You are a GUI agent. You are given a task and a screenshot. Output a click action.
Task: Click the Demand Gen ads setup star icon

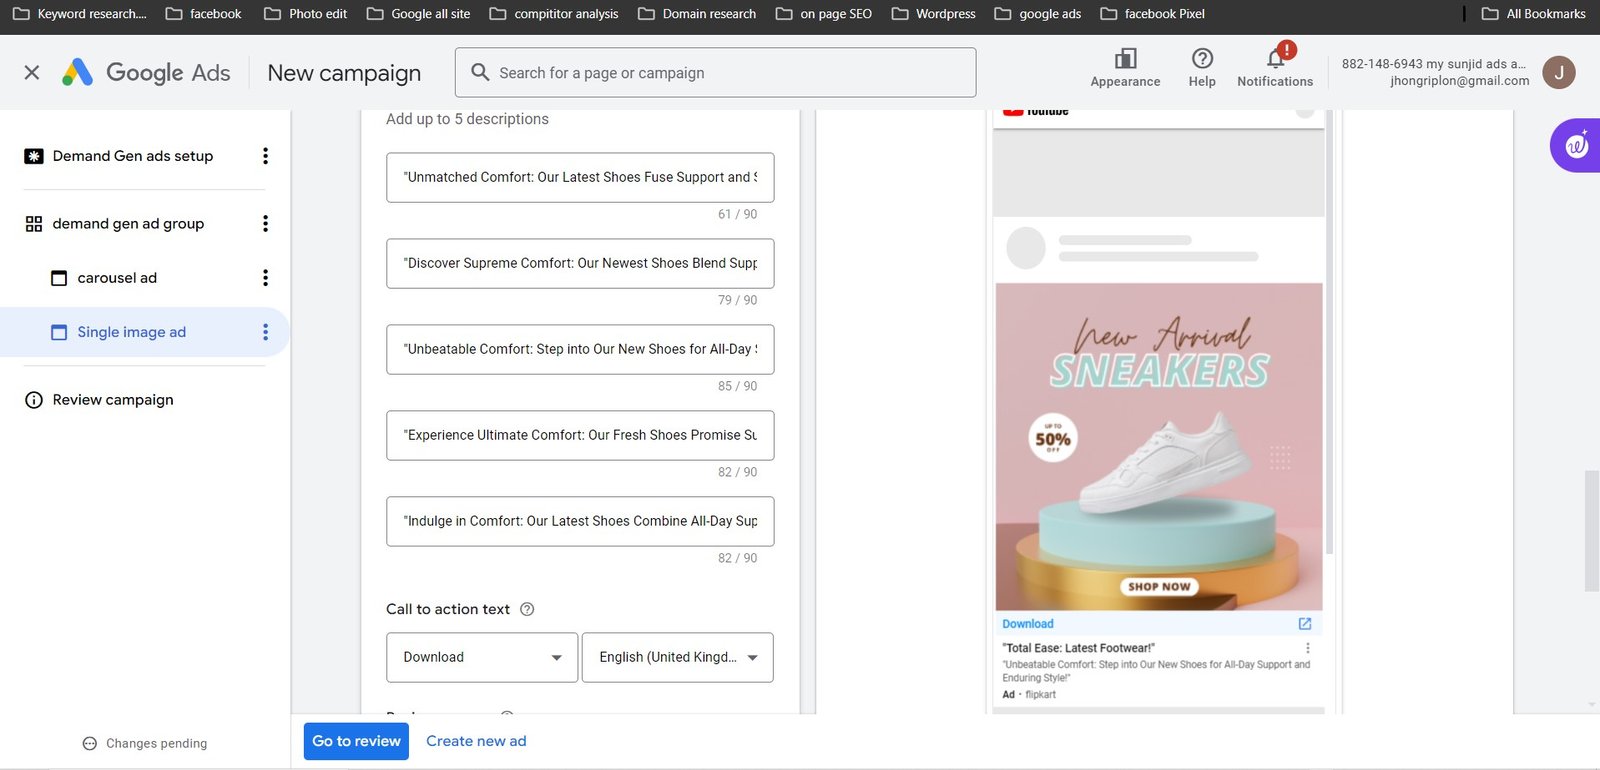point(34,156)
